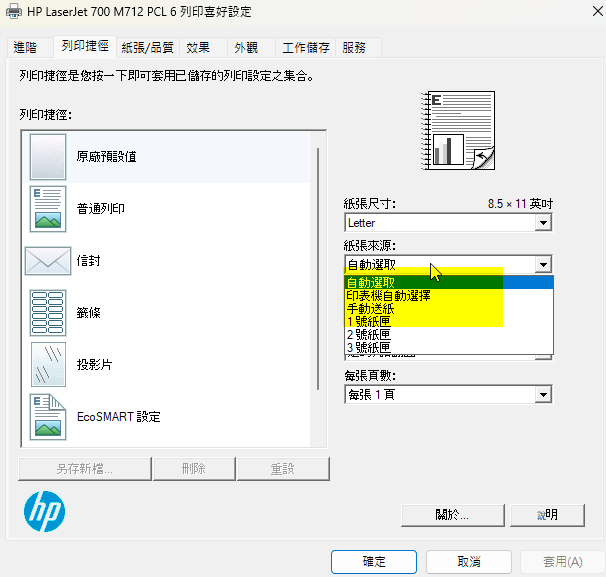Open the 工作儲存 tab

(306, 47)
